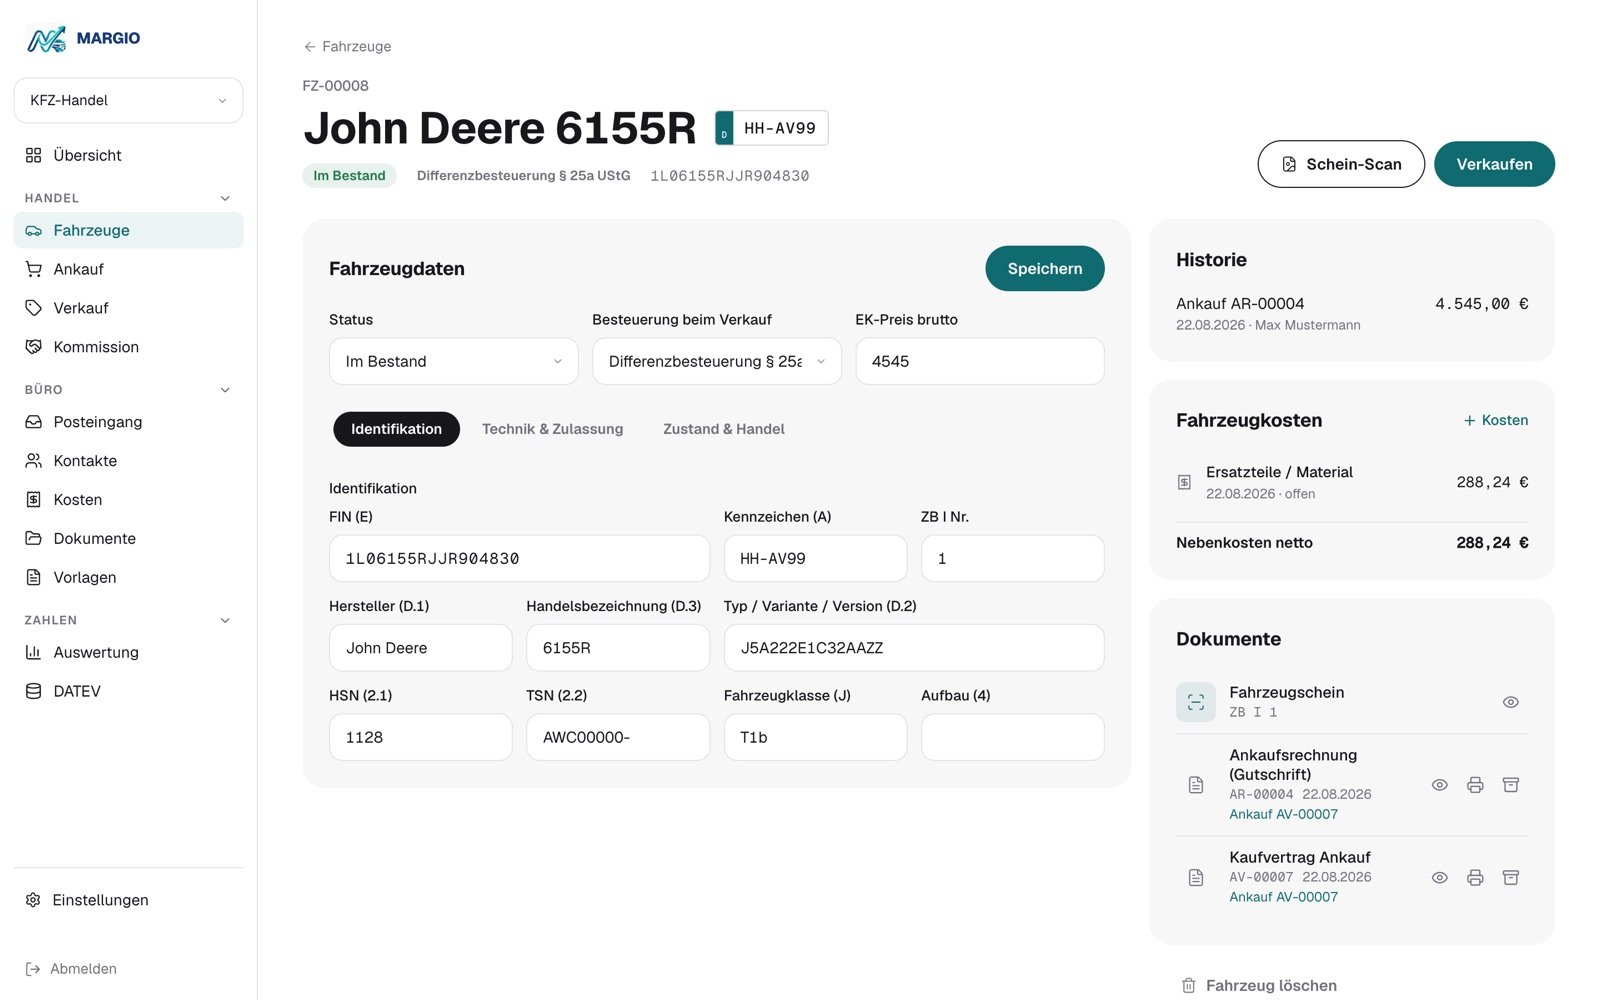Open Fahrzeuge in the sidebar
1600x1000 pixels.
128,230
